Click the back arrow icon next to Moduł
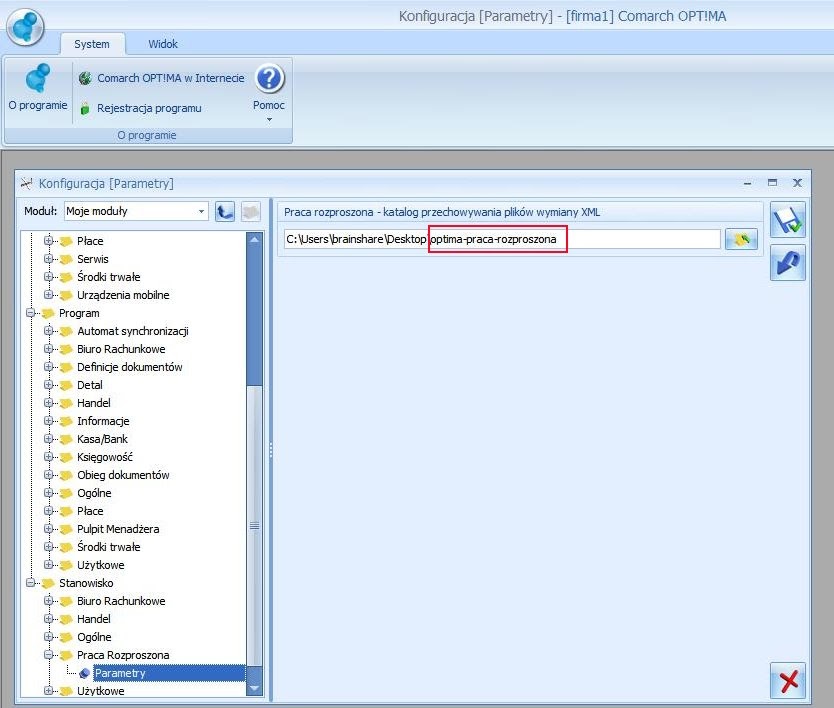Image resolution: width=834 pixels, height=708 pixels. click(225, 212)
